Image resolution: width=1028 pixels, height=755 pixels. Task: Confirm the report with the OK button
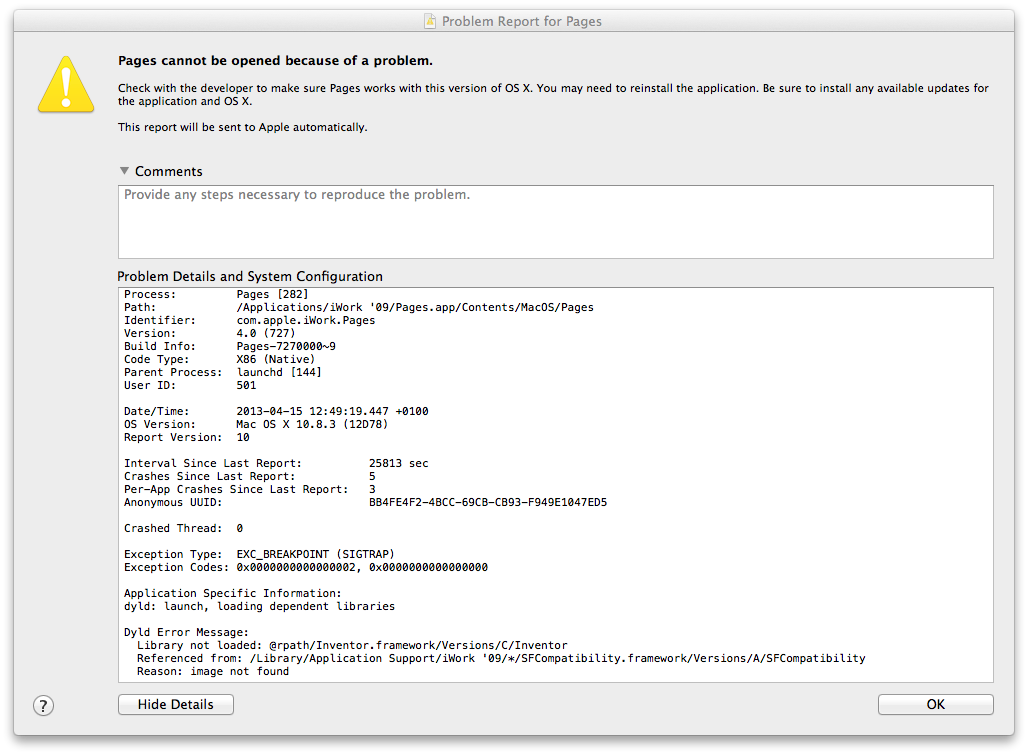tap(936, 705)
